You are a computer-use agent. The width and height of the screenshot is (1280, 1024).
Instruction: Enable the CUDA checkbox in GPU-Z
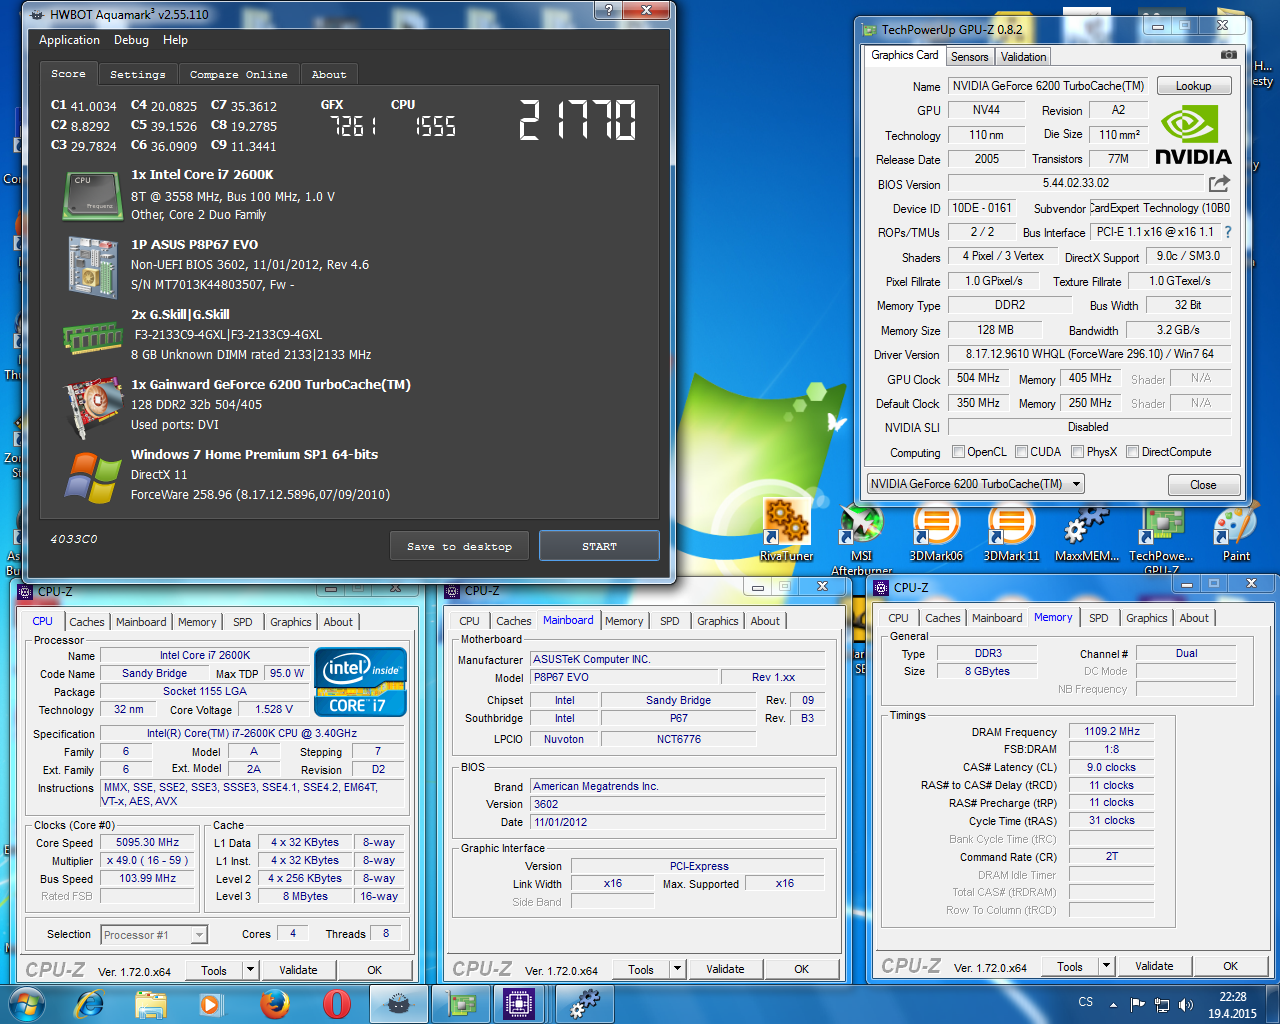[1022, 452]
